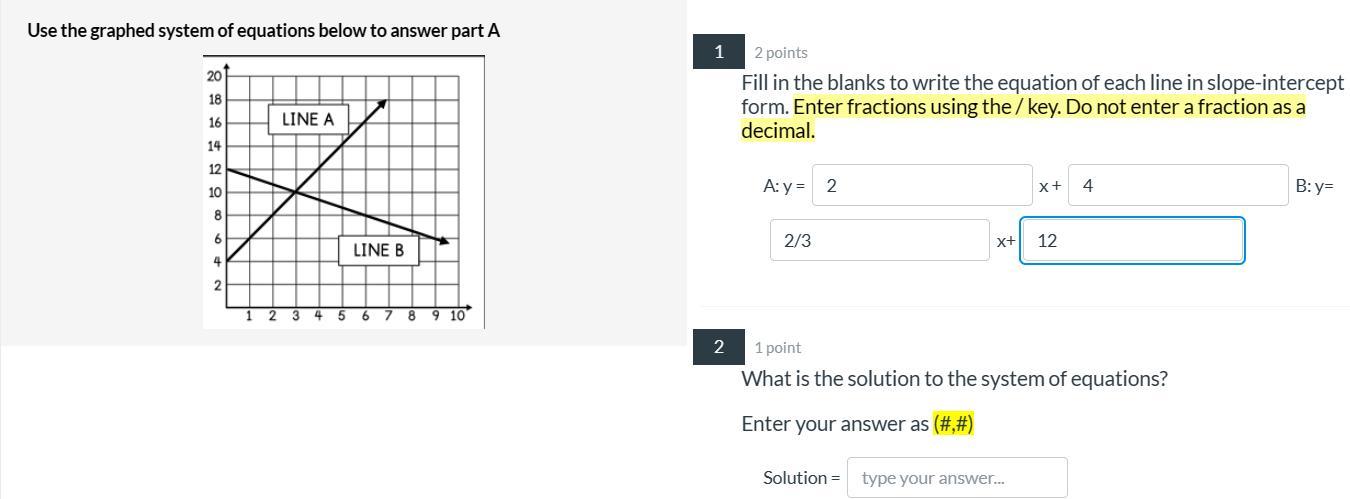1350x499 pixels.
Task: Click the intersection point of both graphed lines
Action: [x=296, y=191]
